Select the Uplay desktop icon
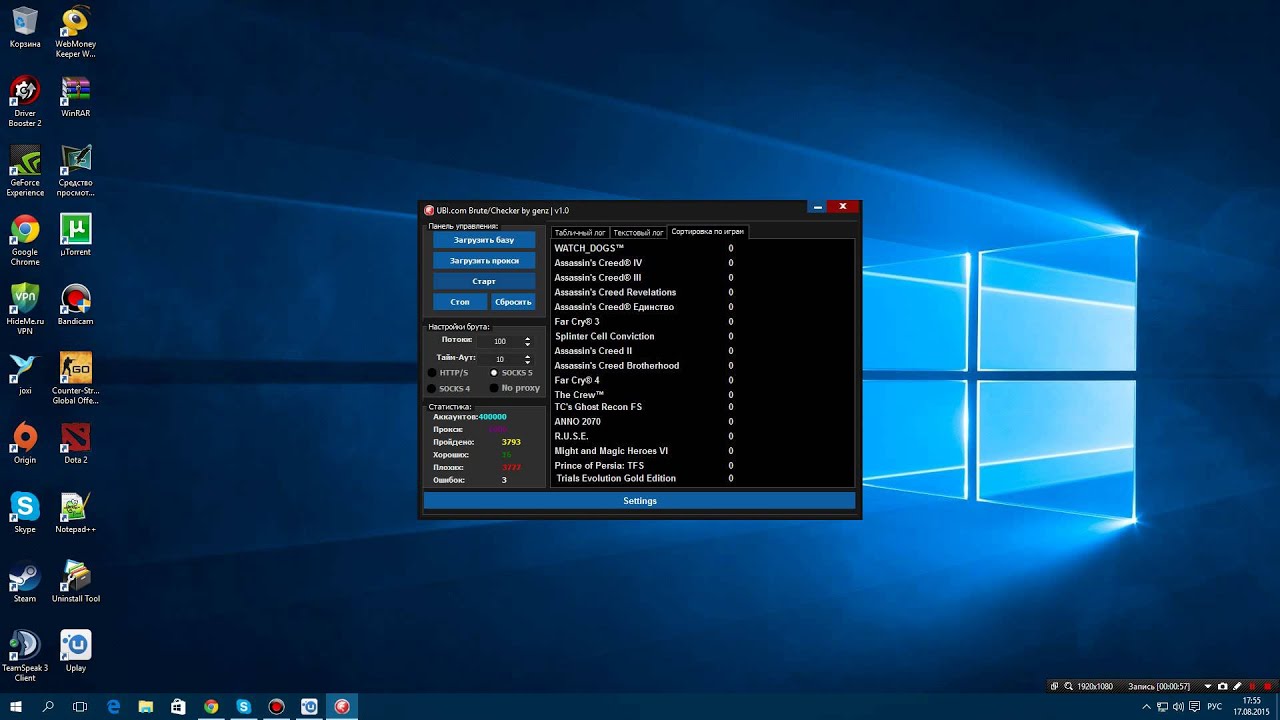 click(75, 650)
